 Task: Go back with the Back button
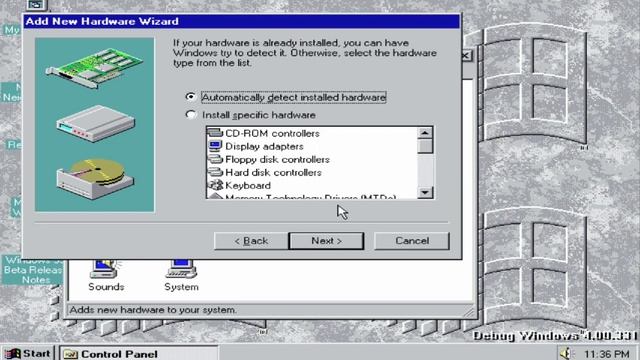(x=251, y=241)
